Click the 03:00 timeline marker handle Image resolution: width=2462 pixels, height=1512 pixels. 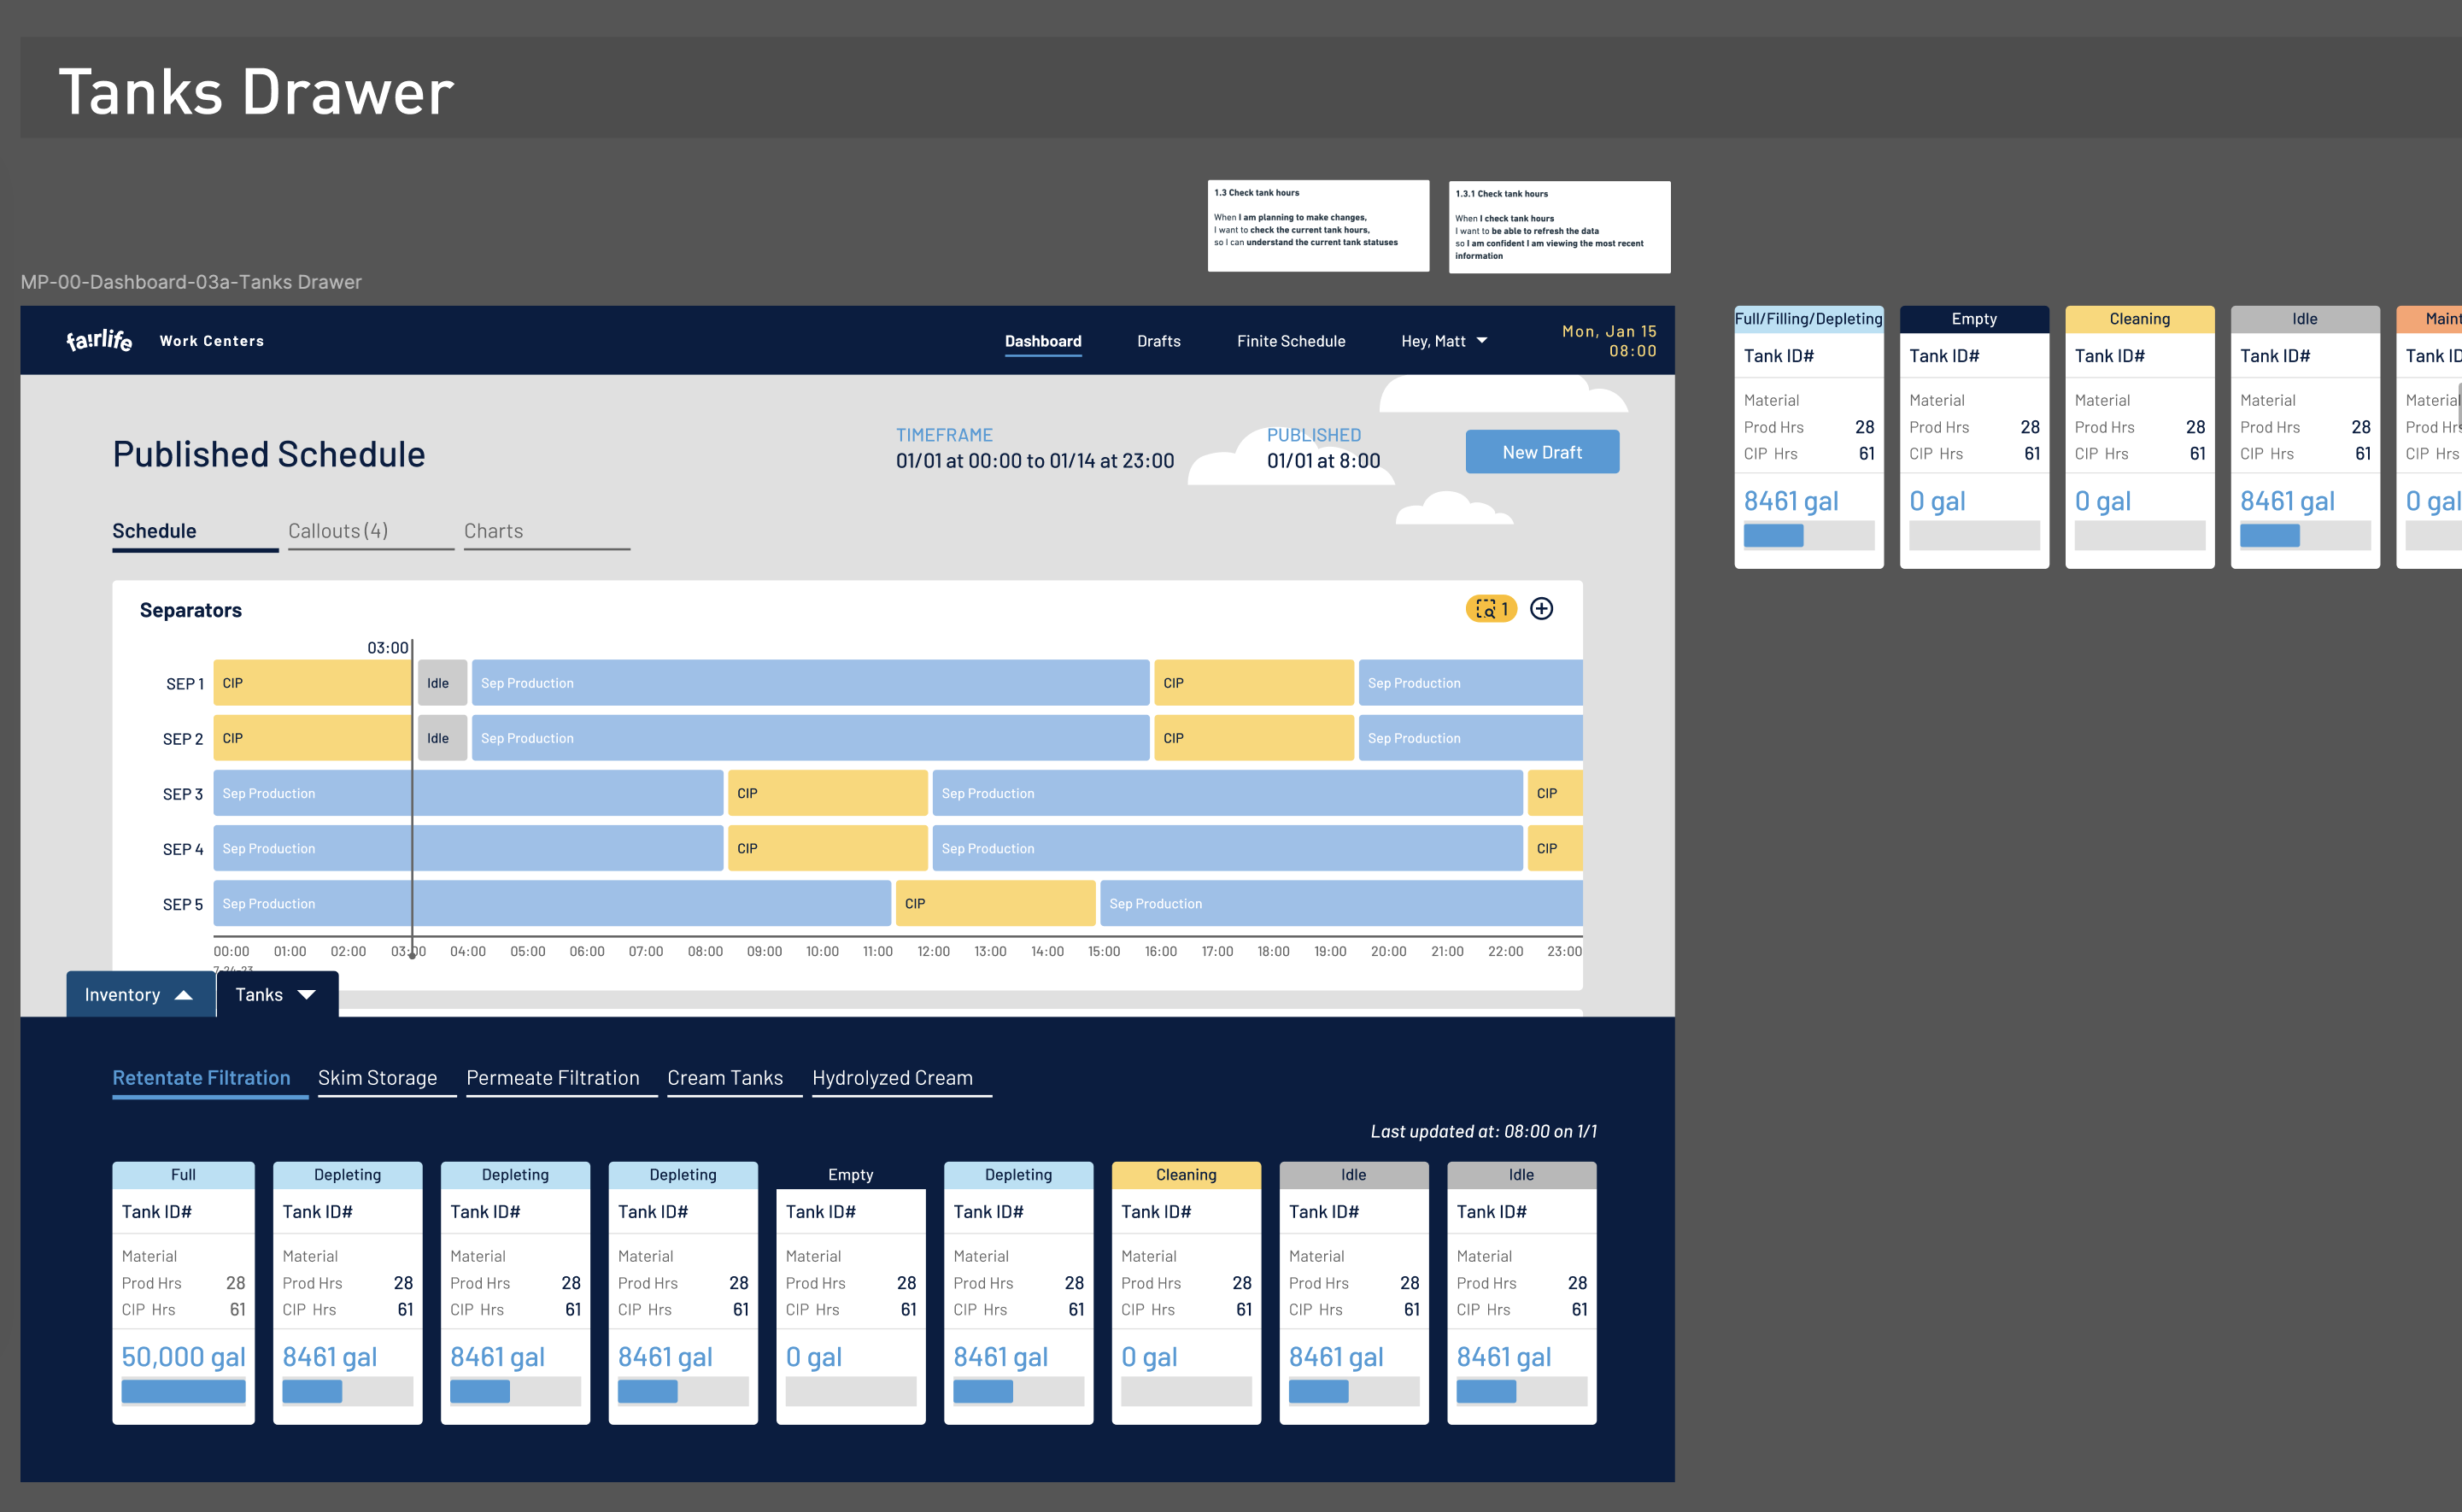(412, 955)
